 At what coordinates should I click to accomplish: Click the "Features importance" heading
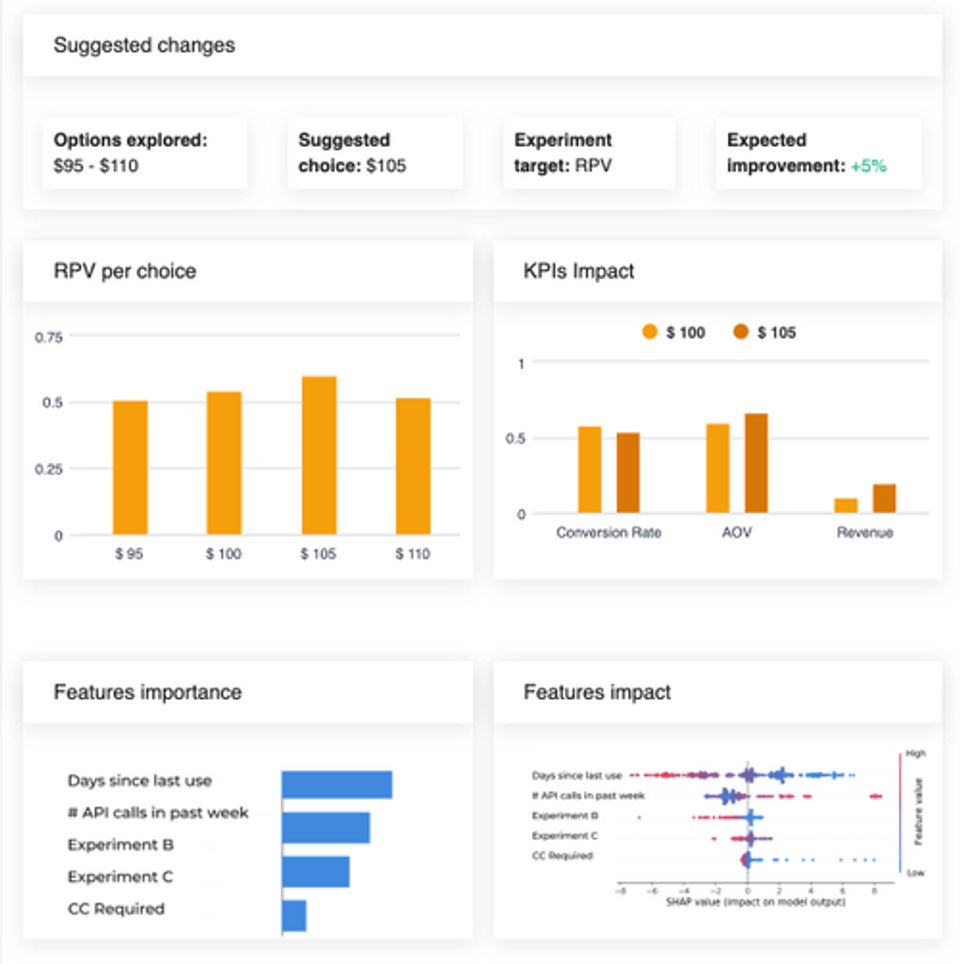148,692
